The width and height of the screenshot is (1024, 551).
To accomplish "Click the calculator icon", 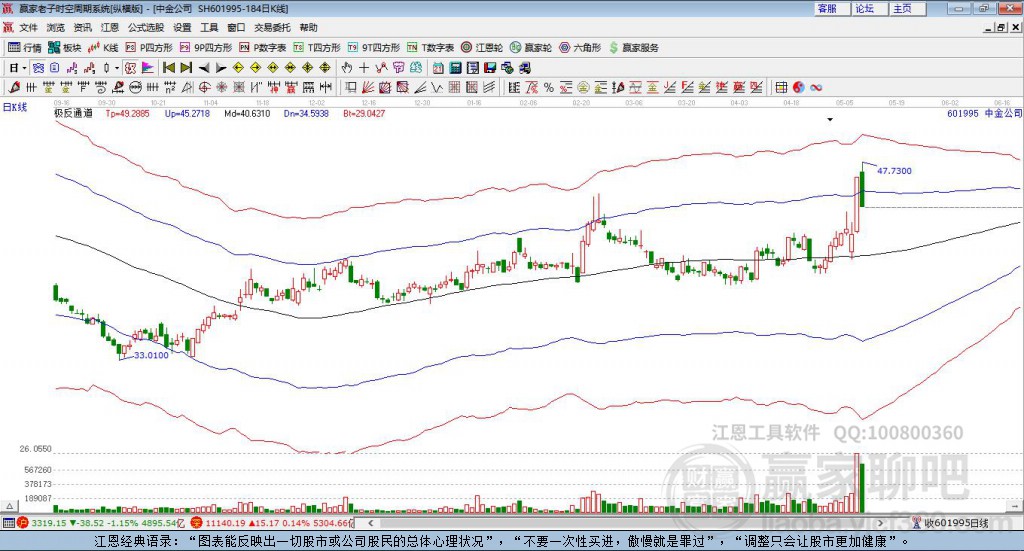I will [x=456, y=68].
